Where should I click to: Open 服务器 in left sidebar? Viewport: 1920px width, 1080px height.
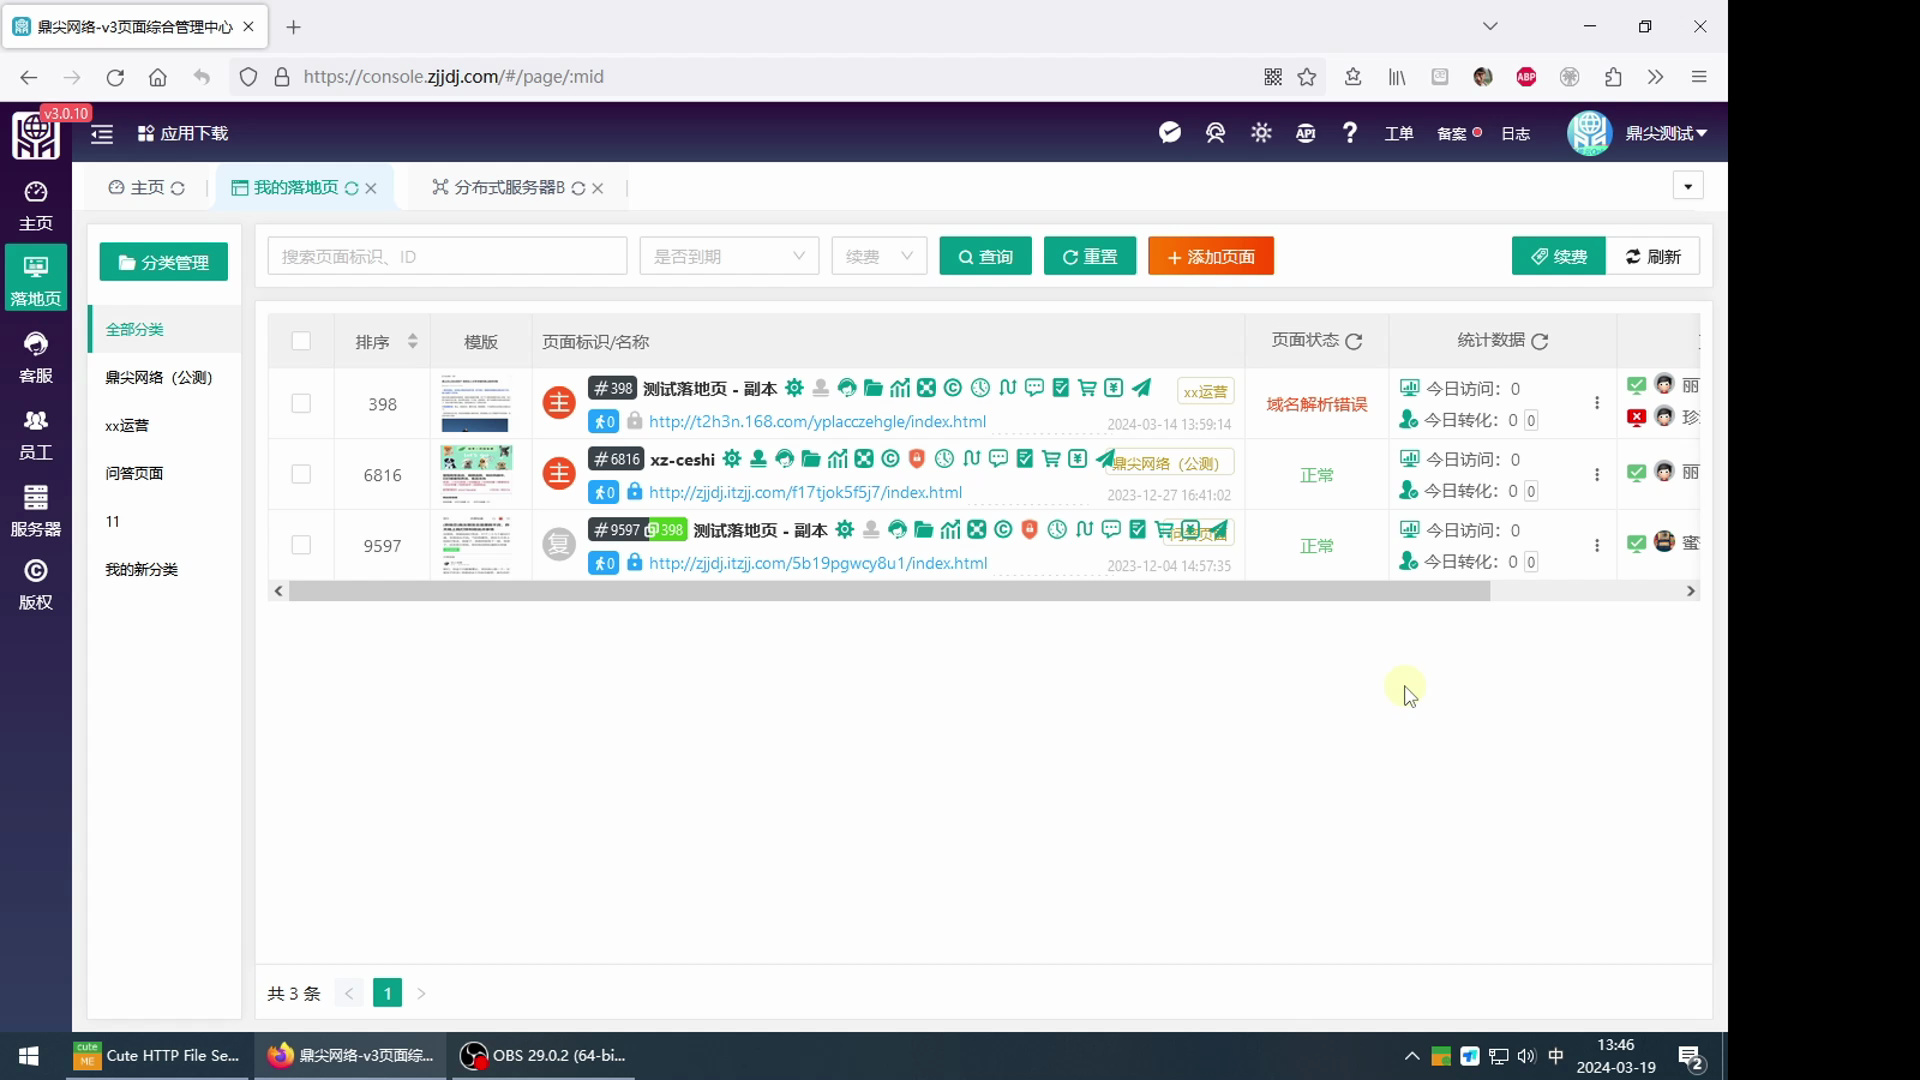[x=36, y=510]
